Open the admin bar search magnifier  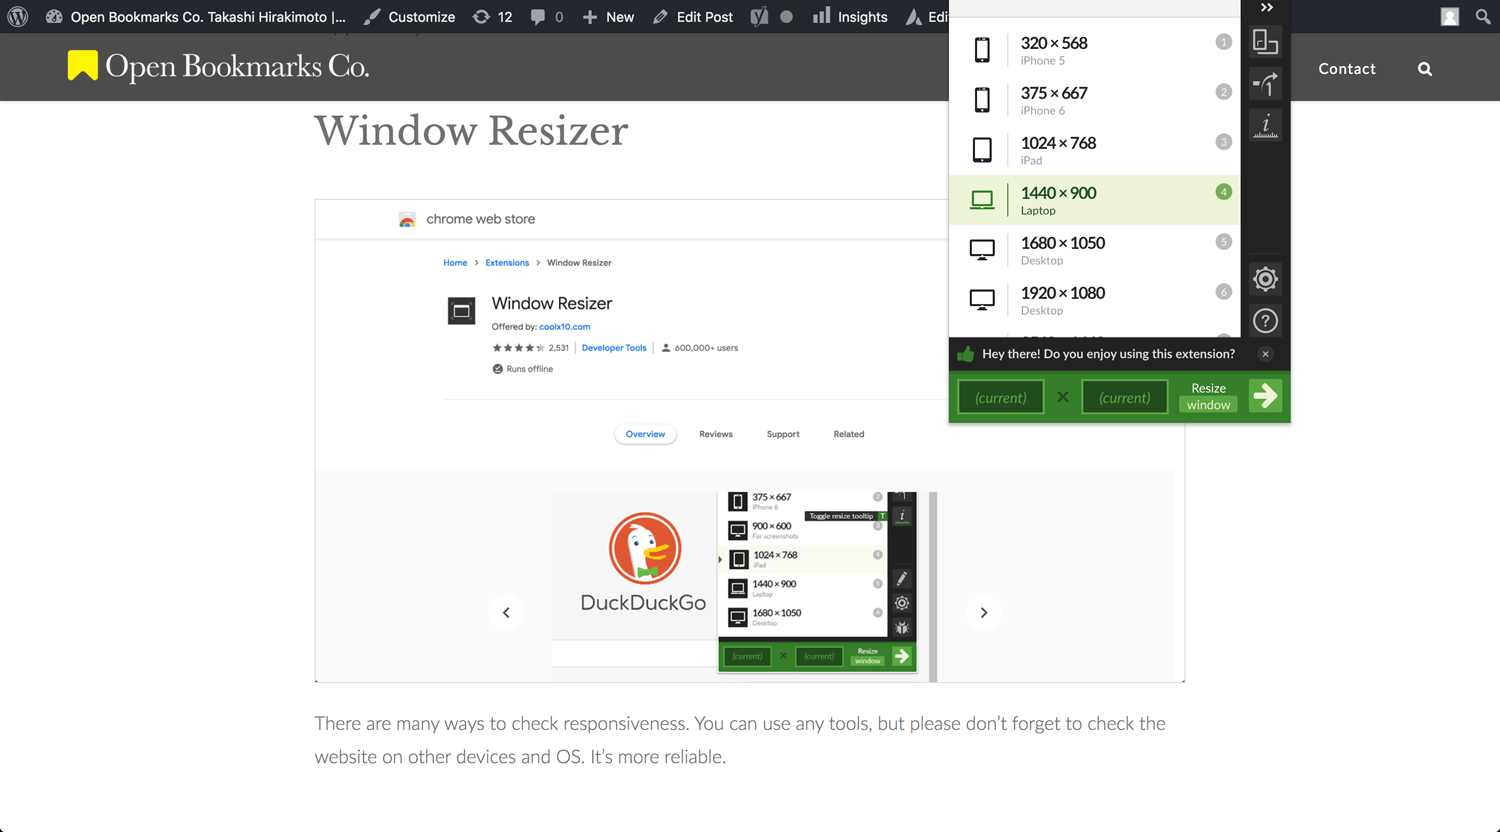point(1483,17)
